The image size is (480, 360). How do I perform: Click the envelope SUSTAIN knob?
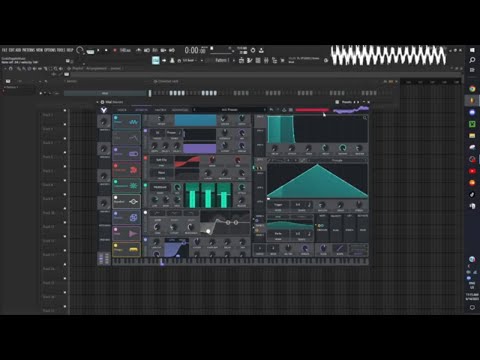point(343,148)
